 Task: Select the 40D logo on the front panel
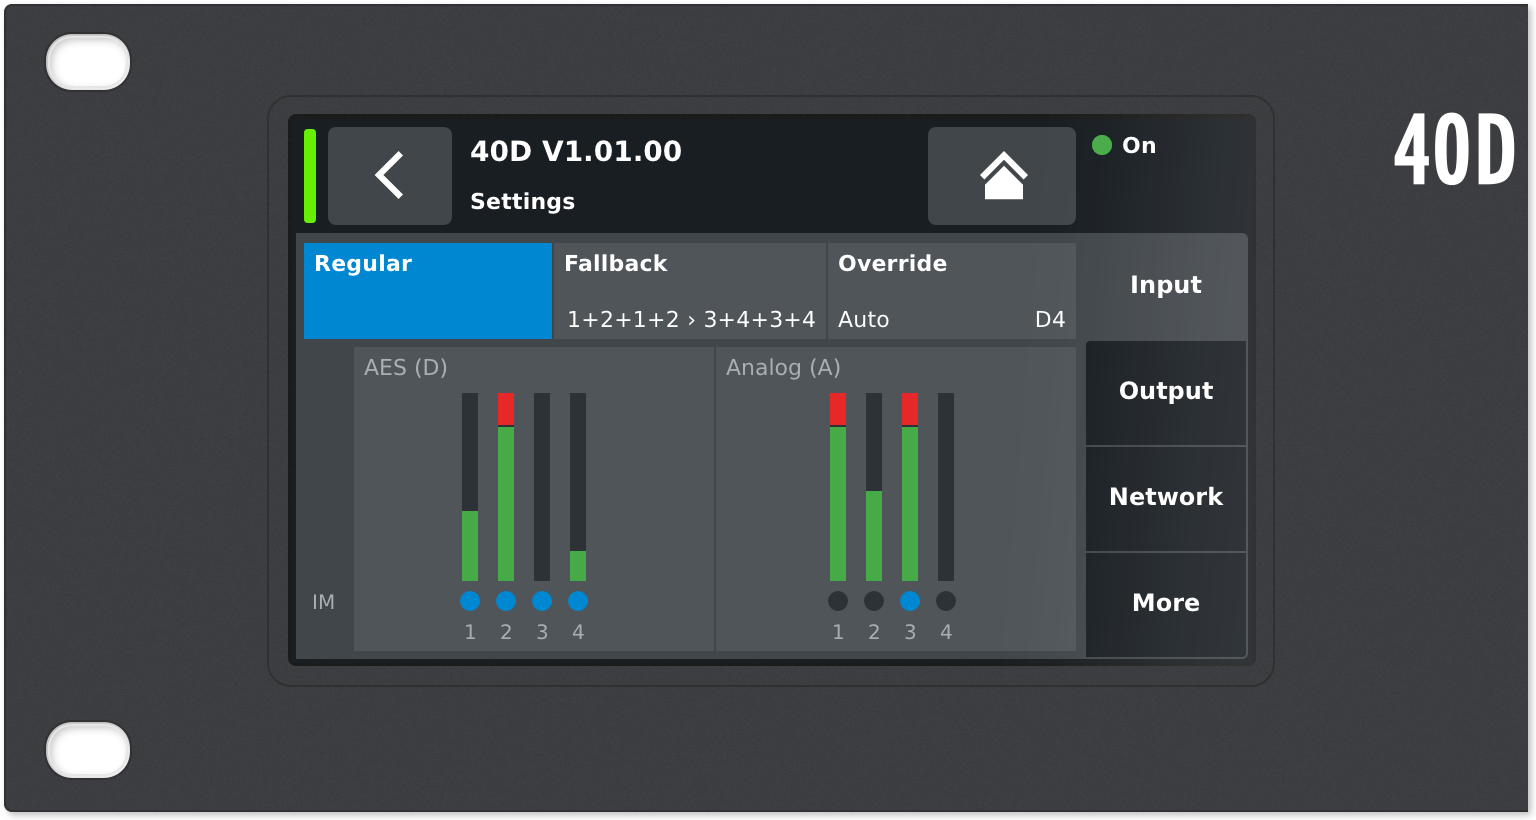coord(1455,150)
